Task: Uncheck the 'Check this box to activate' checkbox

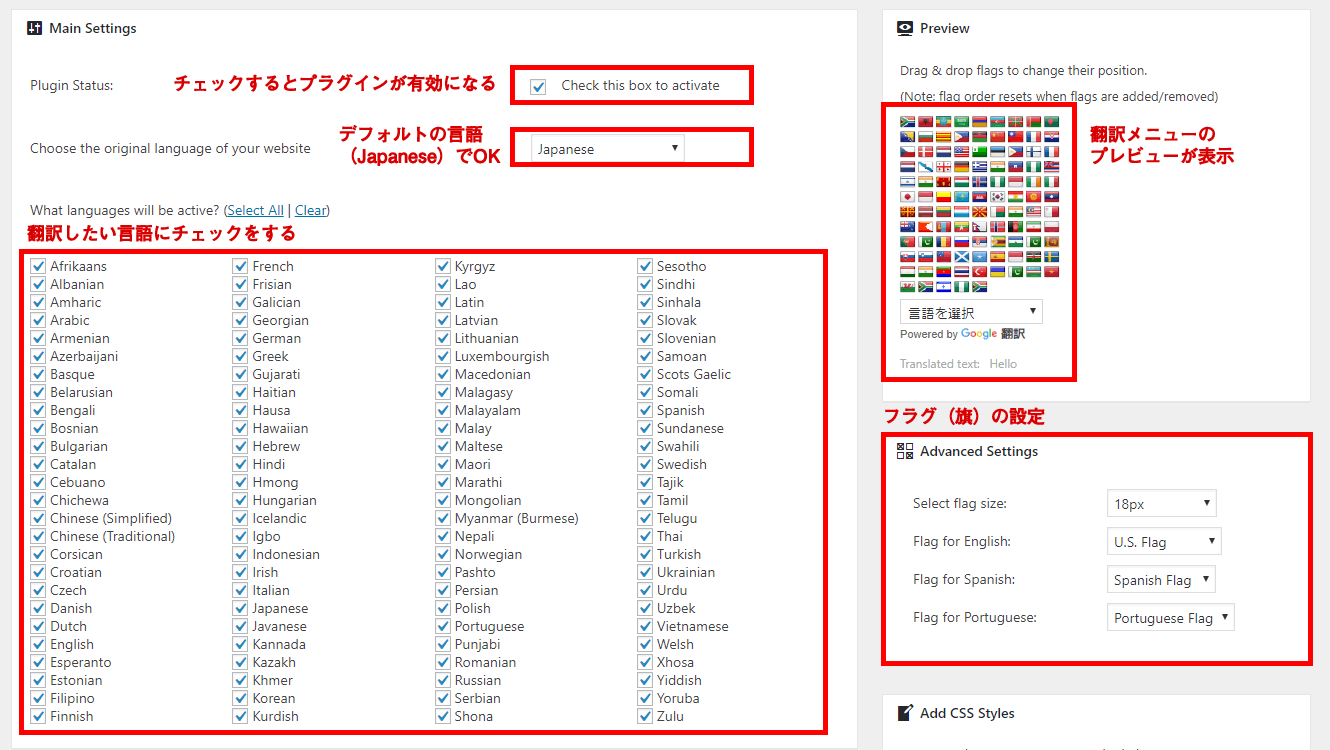Action: 538,87
